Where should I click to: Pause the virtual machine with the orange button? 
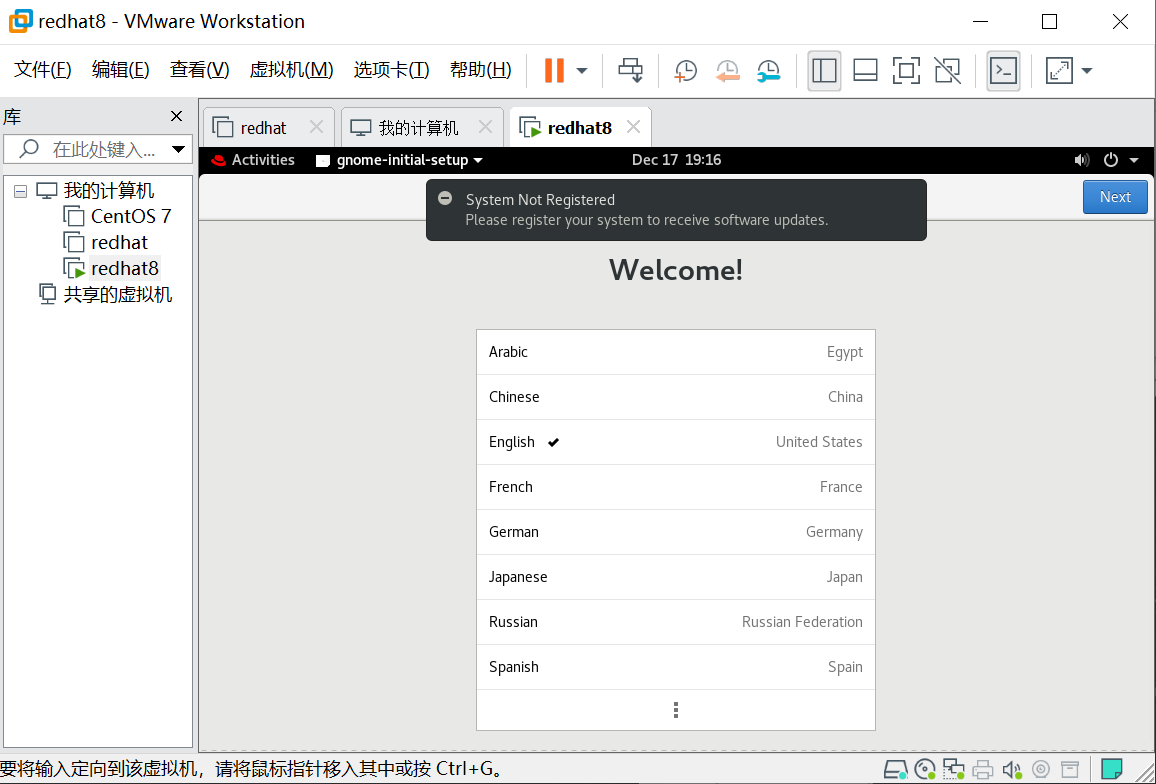tap(554, 71)
